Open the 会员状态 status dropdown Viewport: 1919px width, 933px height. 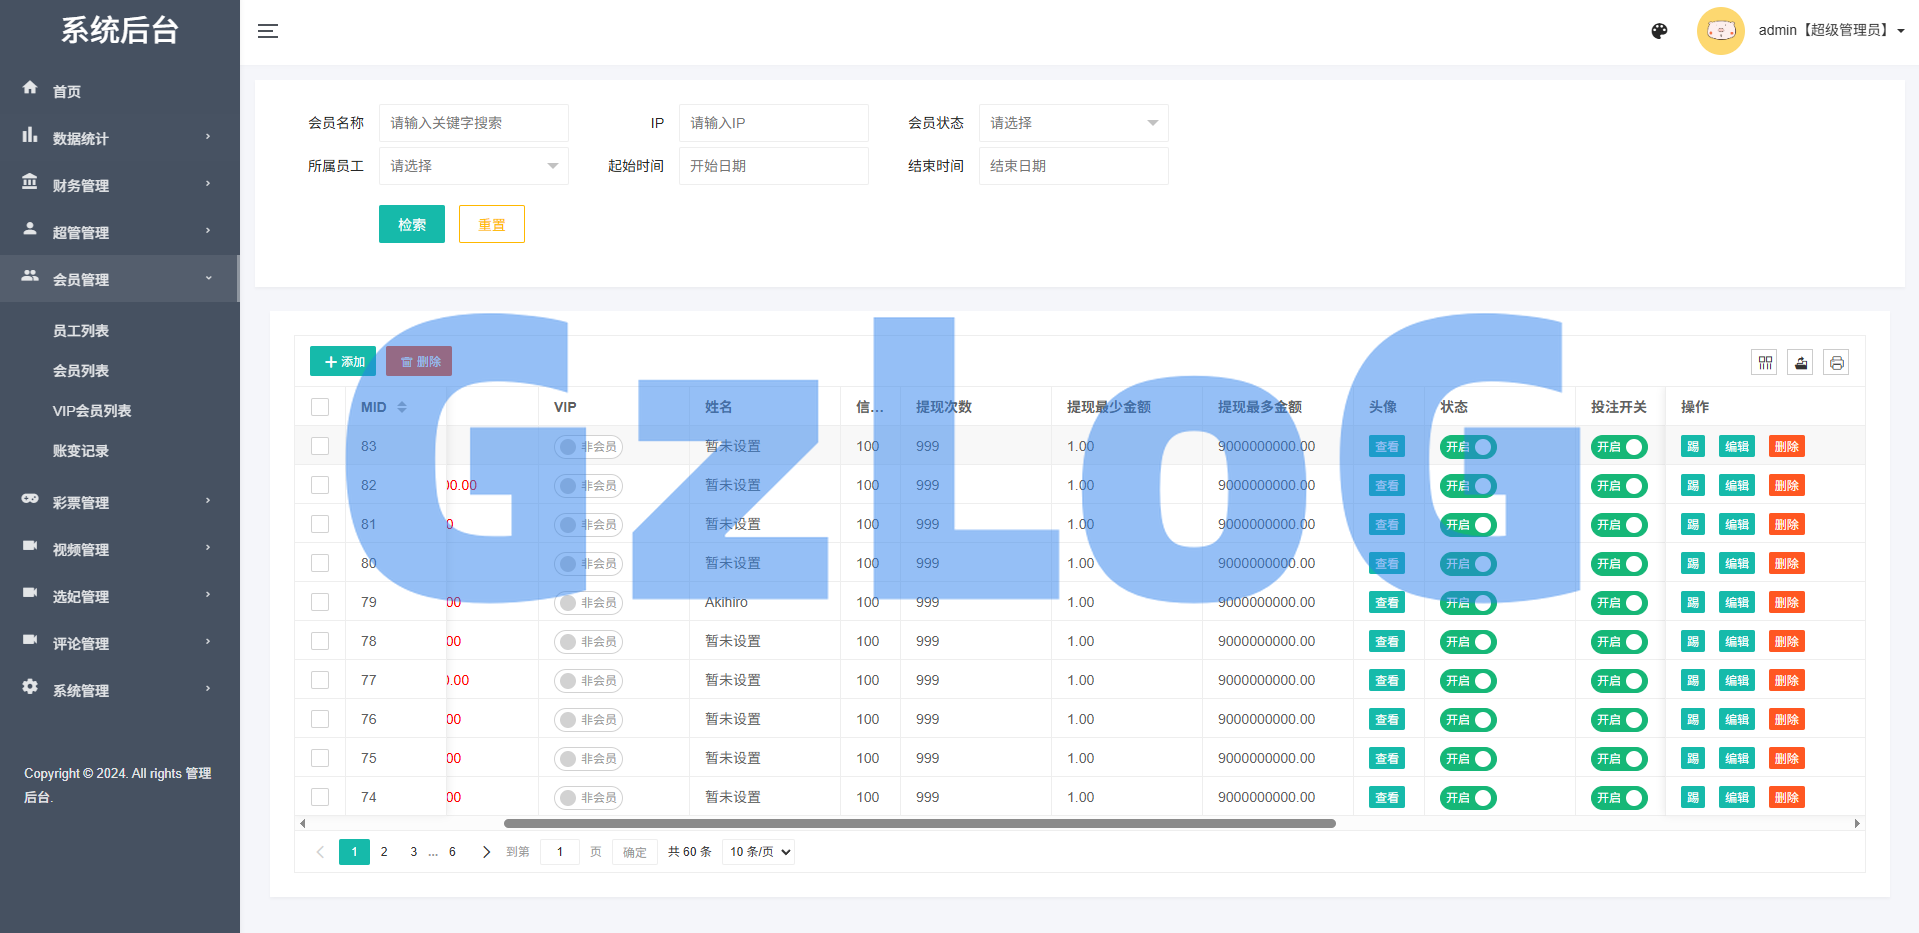click(1073, 122)
